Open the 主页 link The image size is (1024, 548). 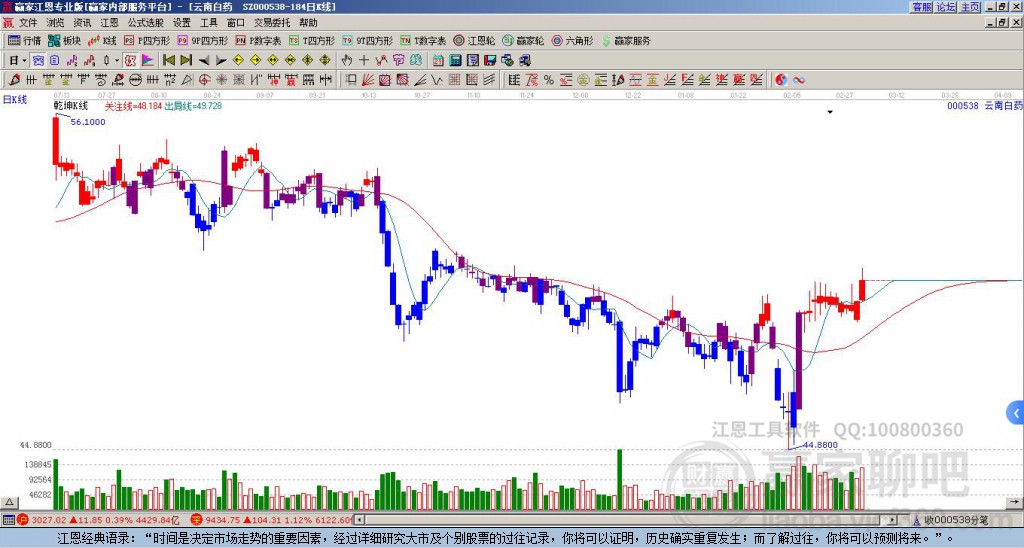970,7
